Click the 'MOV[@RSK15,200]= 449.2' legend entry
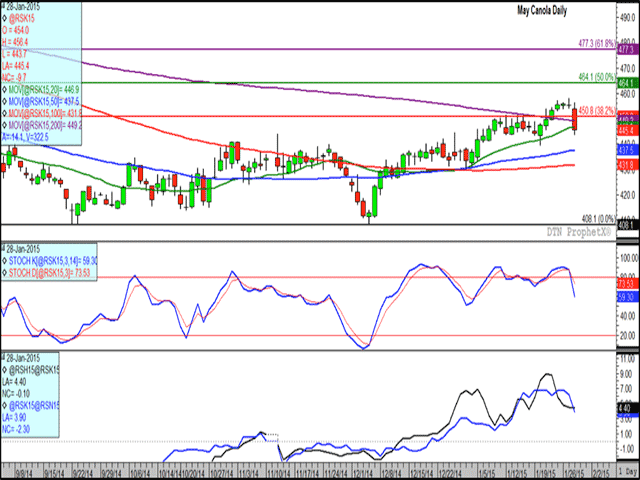 [x=45, y=124]
